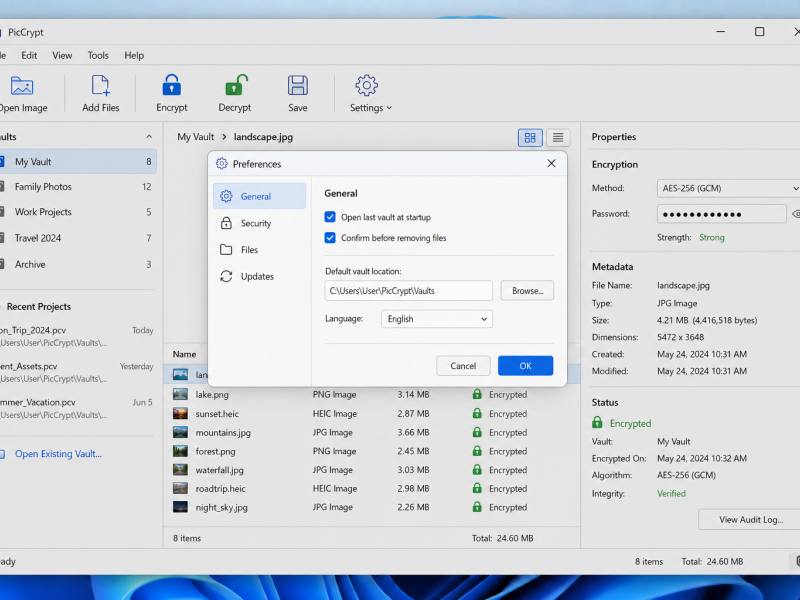Viewport: 800px width, 600px height.
Task: Click the mountains.jpg file name
Action: pyautogui.click(x=223, y=433)
